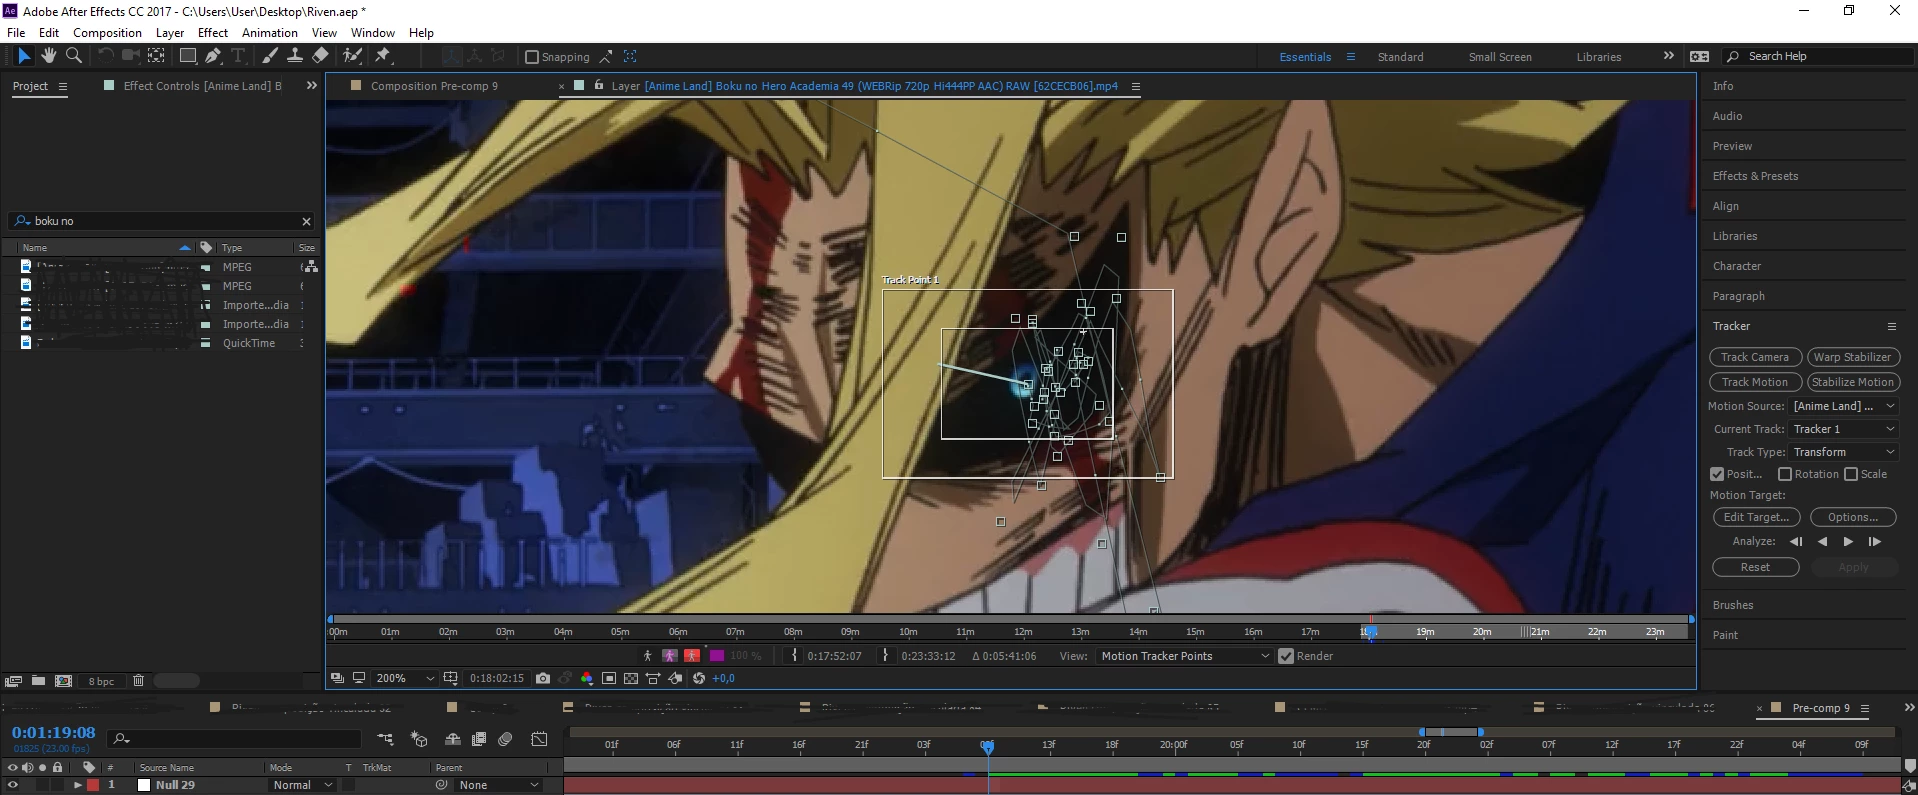
Task: Select the Selection (arrow) tool
Action: tap(24, 56)
